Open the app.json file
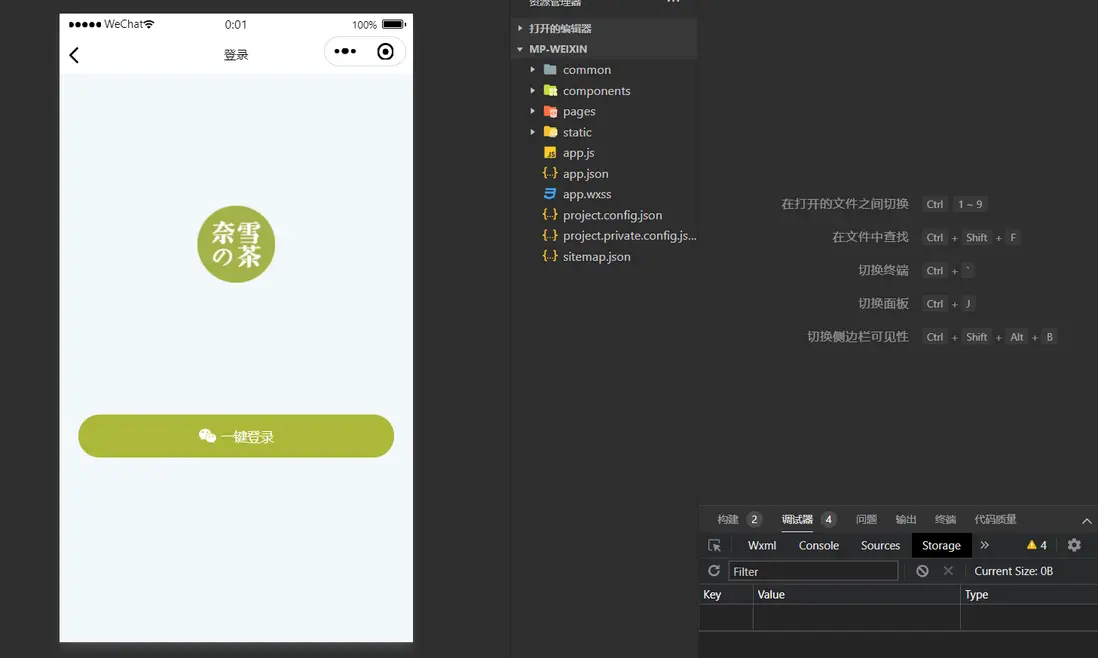1098x658 pixels. coord(585,174)
